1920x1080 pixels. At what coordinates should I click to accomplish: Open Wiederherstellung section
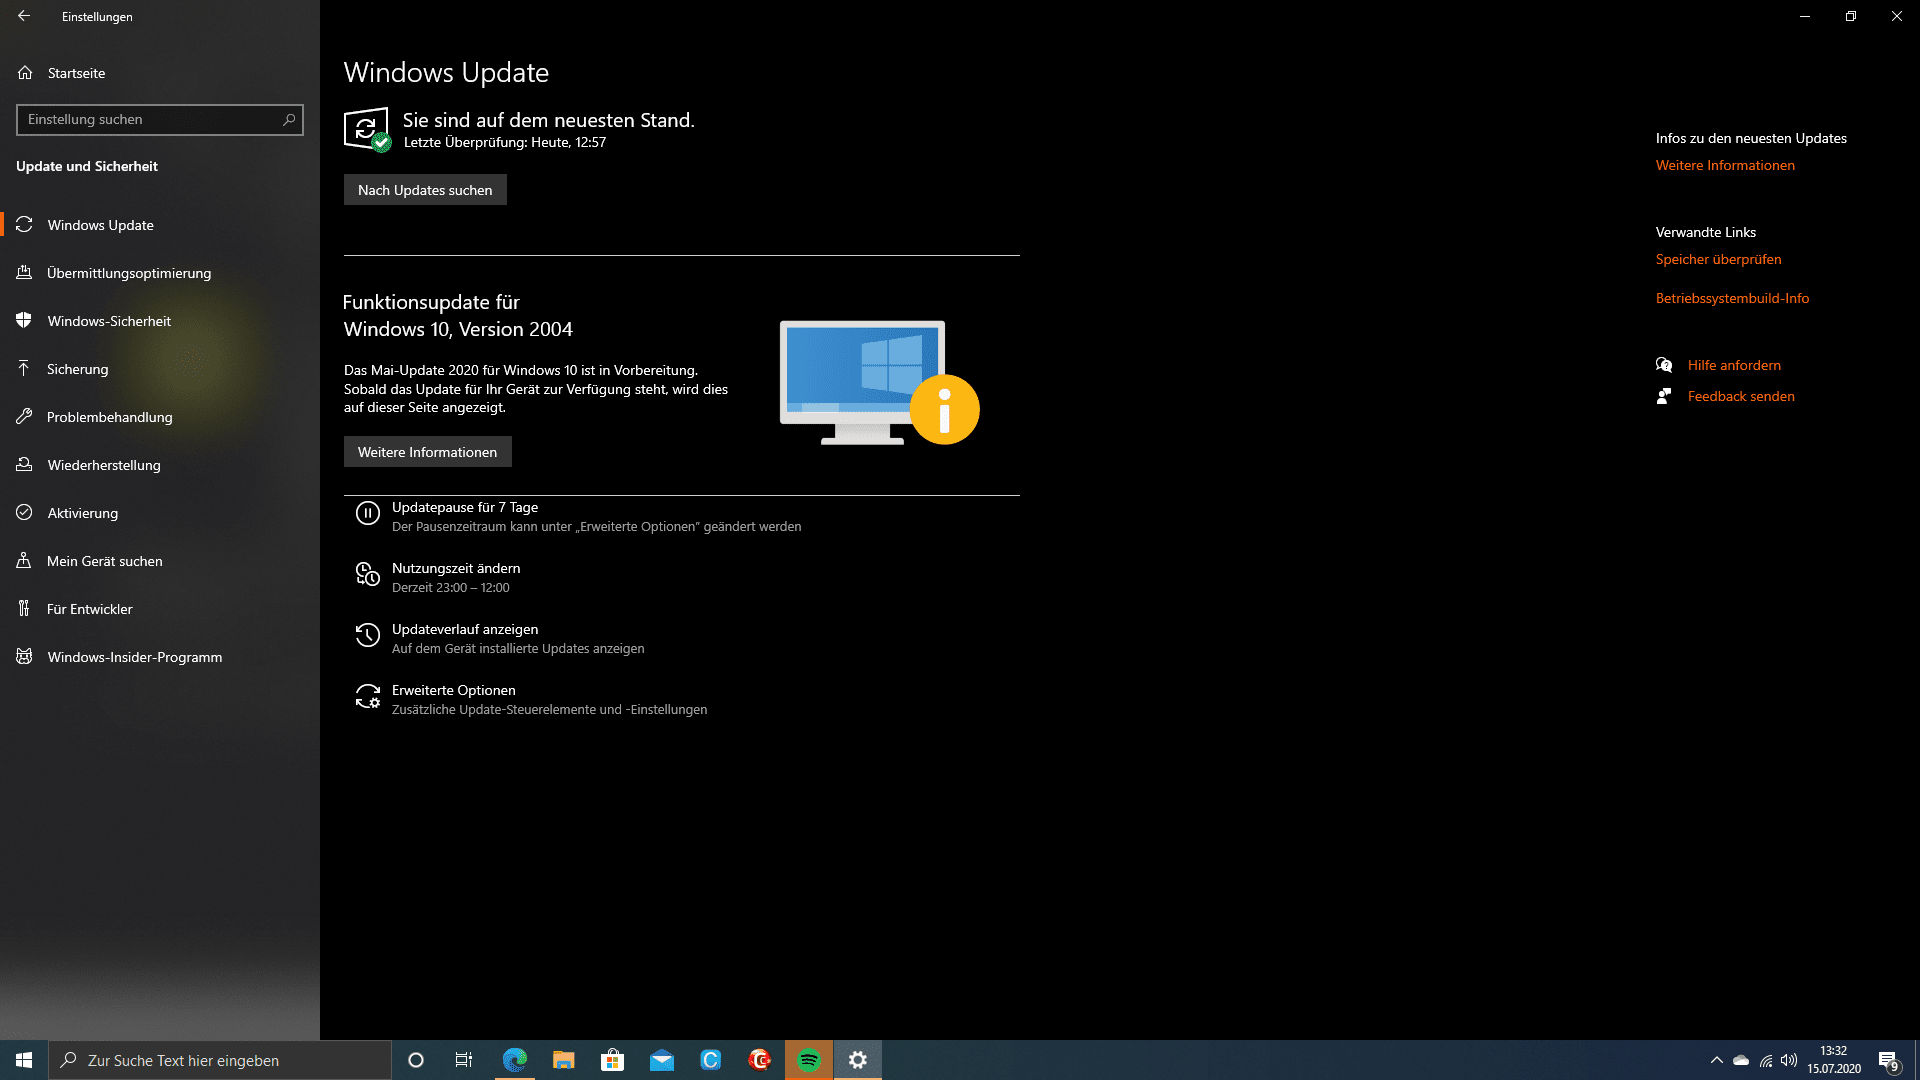click(x=160, y=465)
